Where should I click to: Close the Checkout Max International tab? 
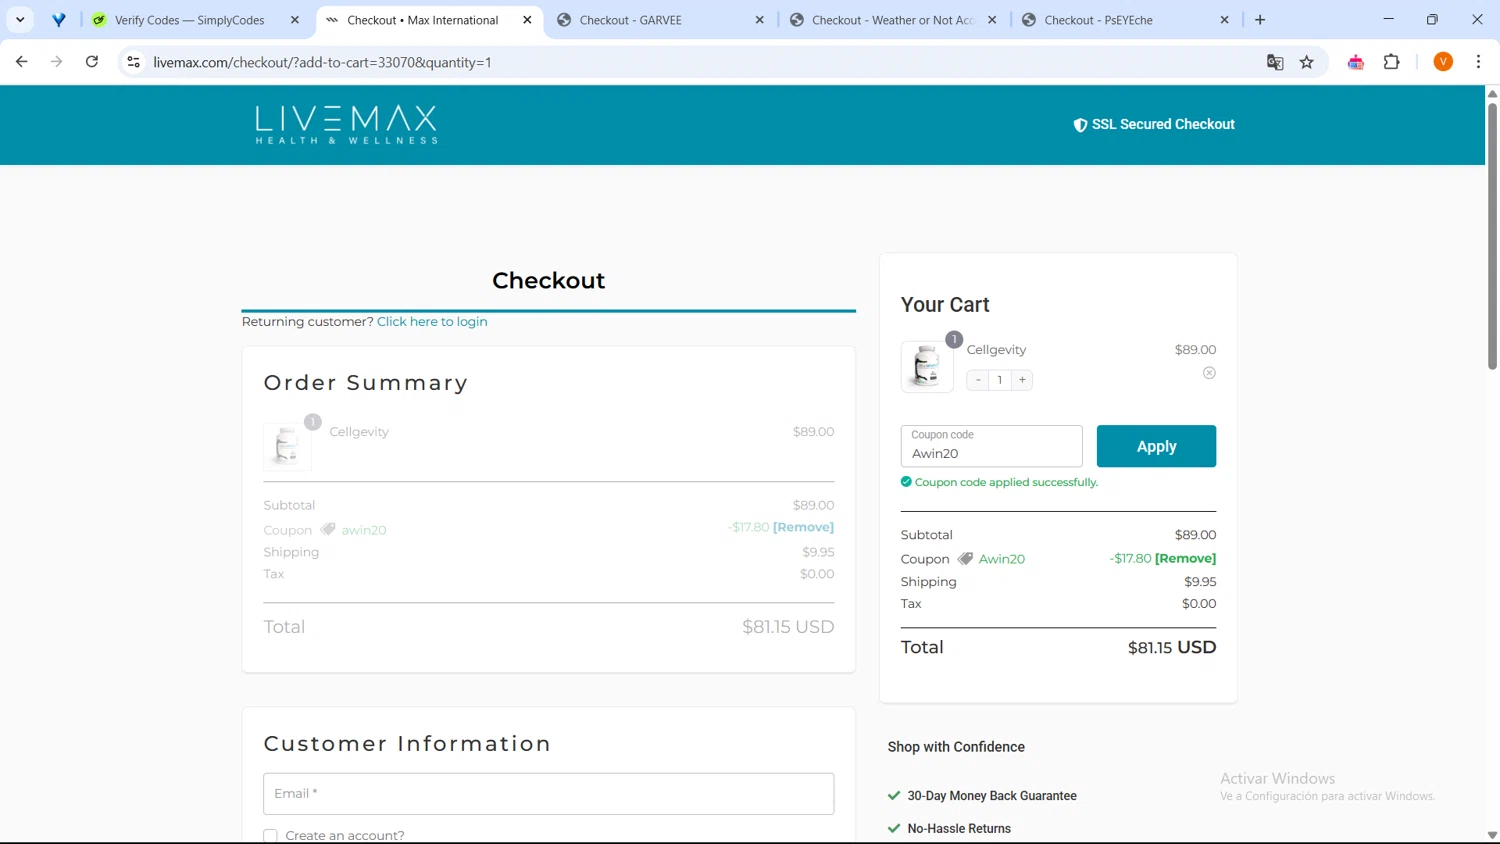(527, 20)
